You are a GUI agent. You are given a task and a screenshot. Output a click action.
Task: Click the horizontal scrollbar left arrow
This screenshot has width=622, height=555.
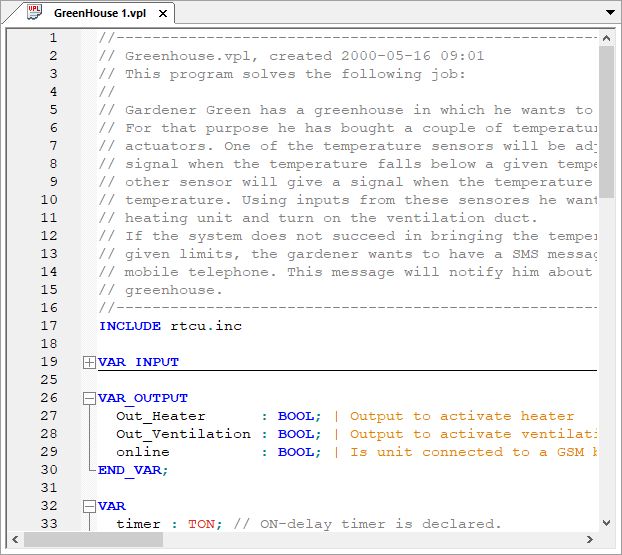click(14, 540)
